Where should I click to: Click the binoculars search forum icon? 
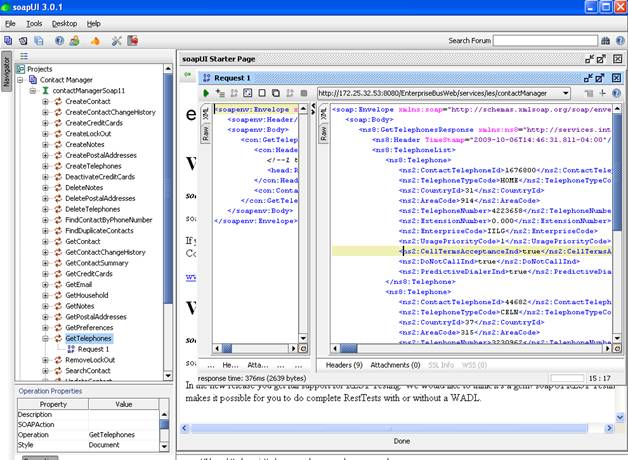pyautogui.click(x=605, y=40)
